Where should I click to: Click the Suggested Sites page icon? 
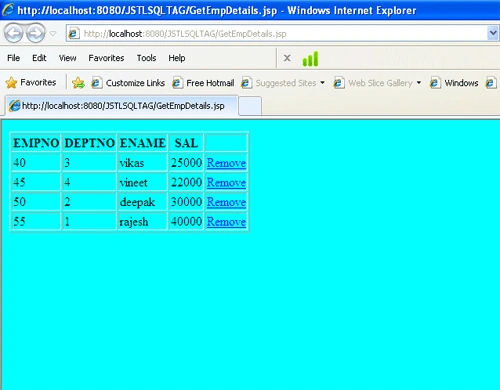[246, 83]
